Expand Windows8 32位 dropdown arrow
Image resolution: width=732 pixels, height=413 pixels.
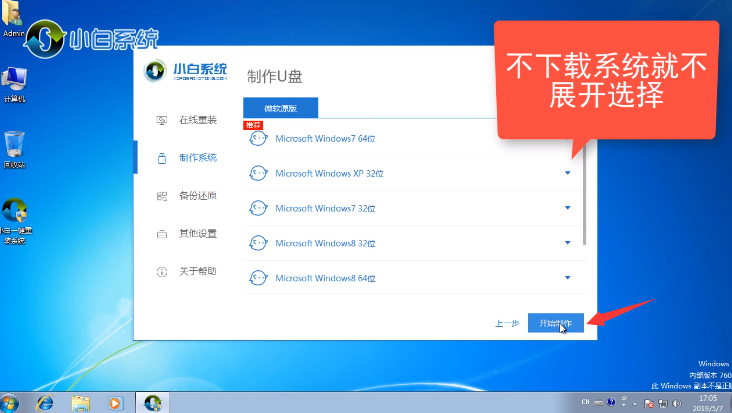point(568,243)
